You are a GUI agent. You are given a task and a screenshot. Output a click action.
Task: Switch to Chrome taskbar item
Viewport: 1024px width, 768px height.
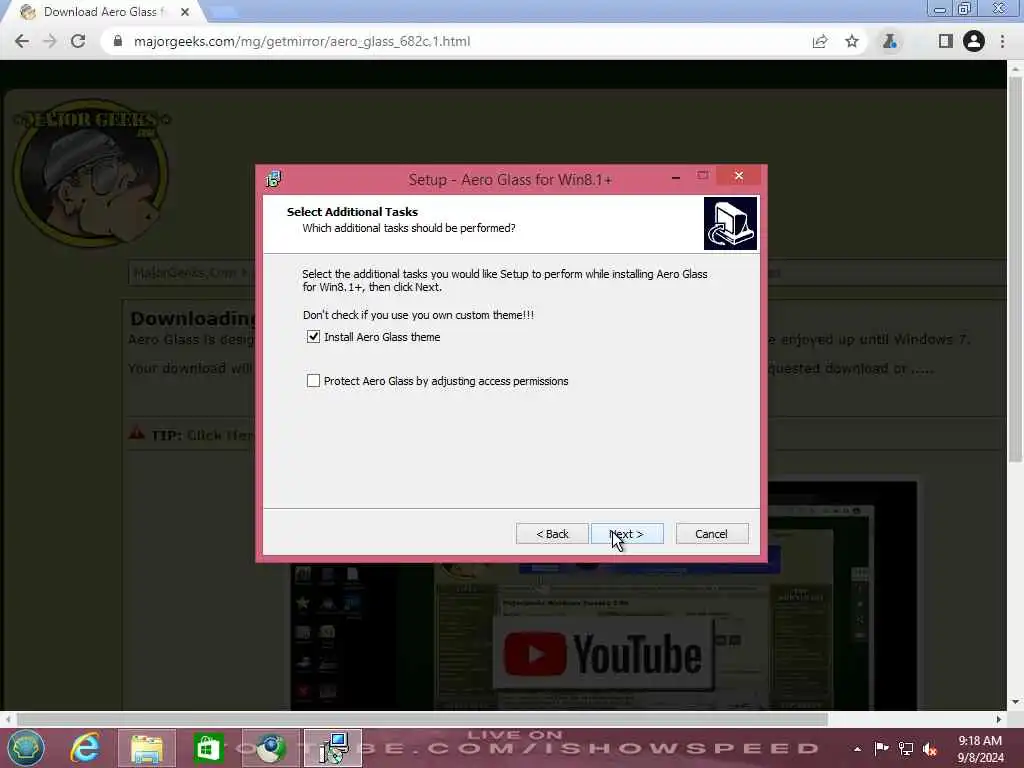(270, 748)
